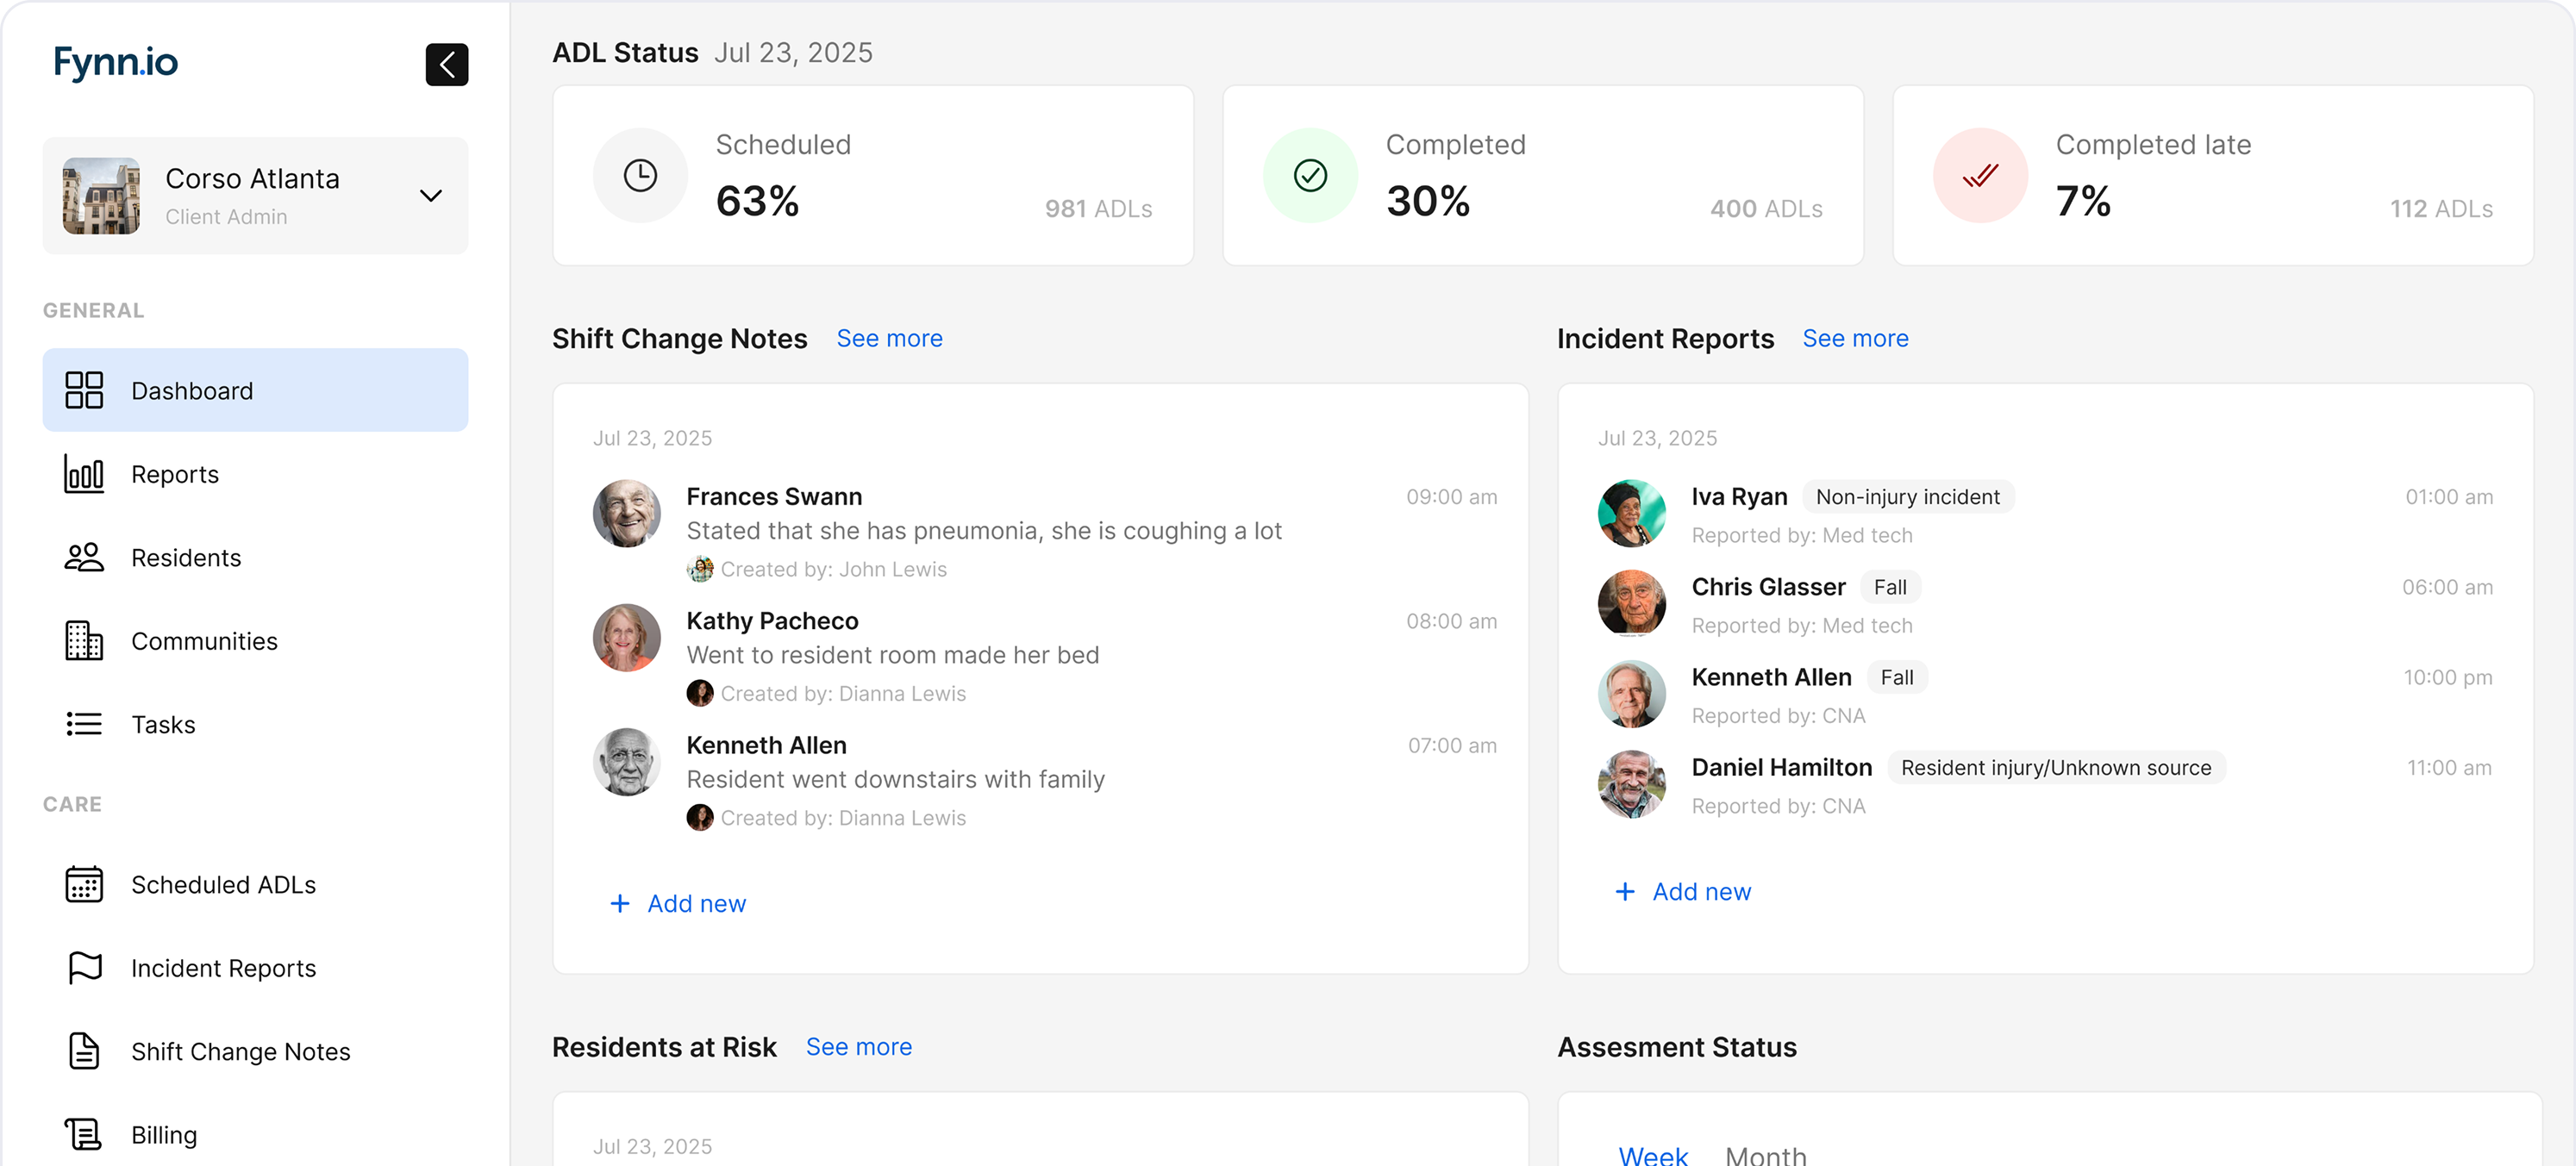
Task: Click the Completed 30% status card
Action: pos(1543,175)
